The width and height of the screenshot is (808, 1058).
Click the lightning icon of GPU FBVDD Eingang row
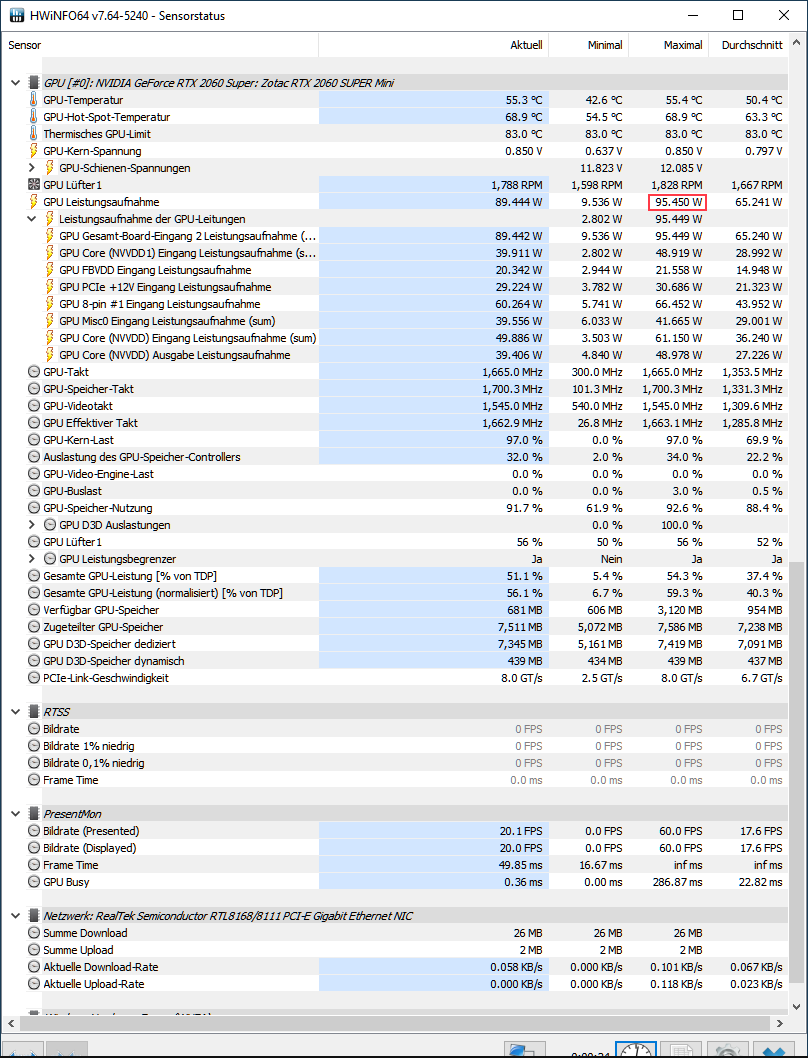(x=50, y=270)
